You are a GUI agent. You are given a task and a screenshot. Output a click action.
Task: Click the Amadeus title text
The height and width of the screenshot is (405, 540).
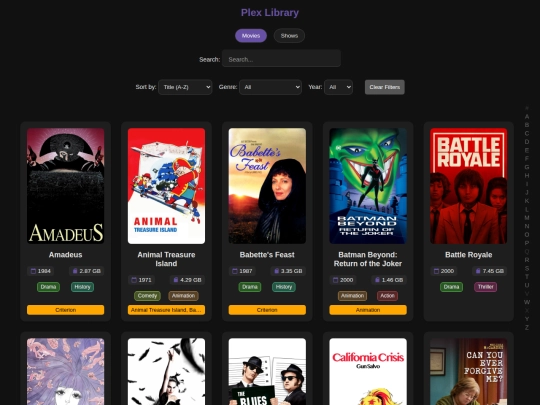(65, 255)
